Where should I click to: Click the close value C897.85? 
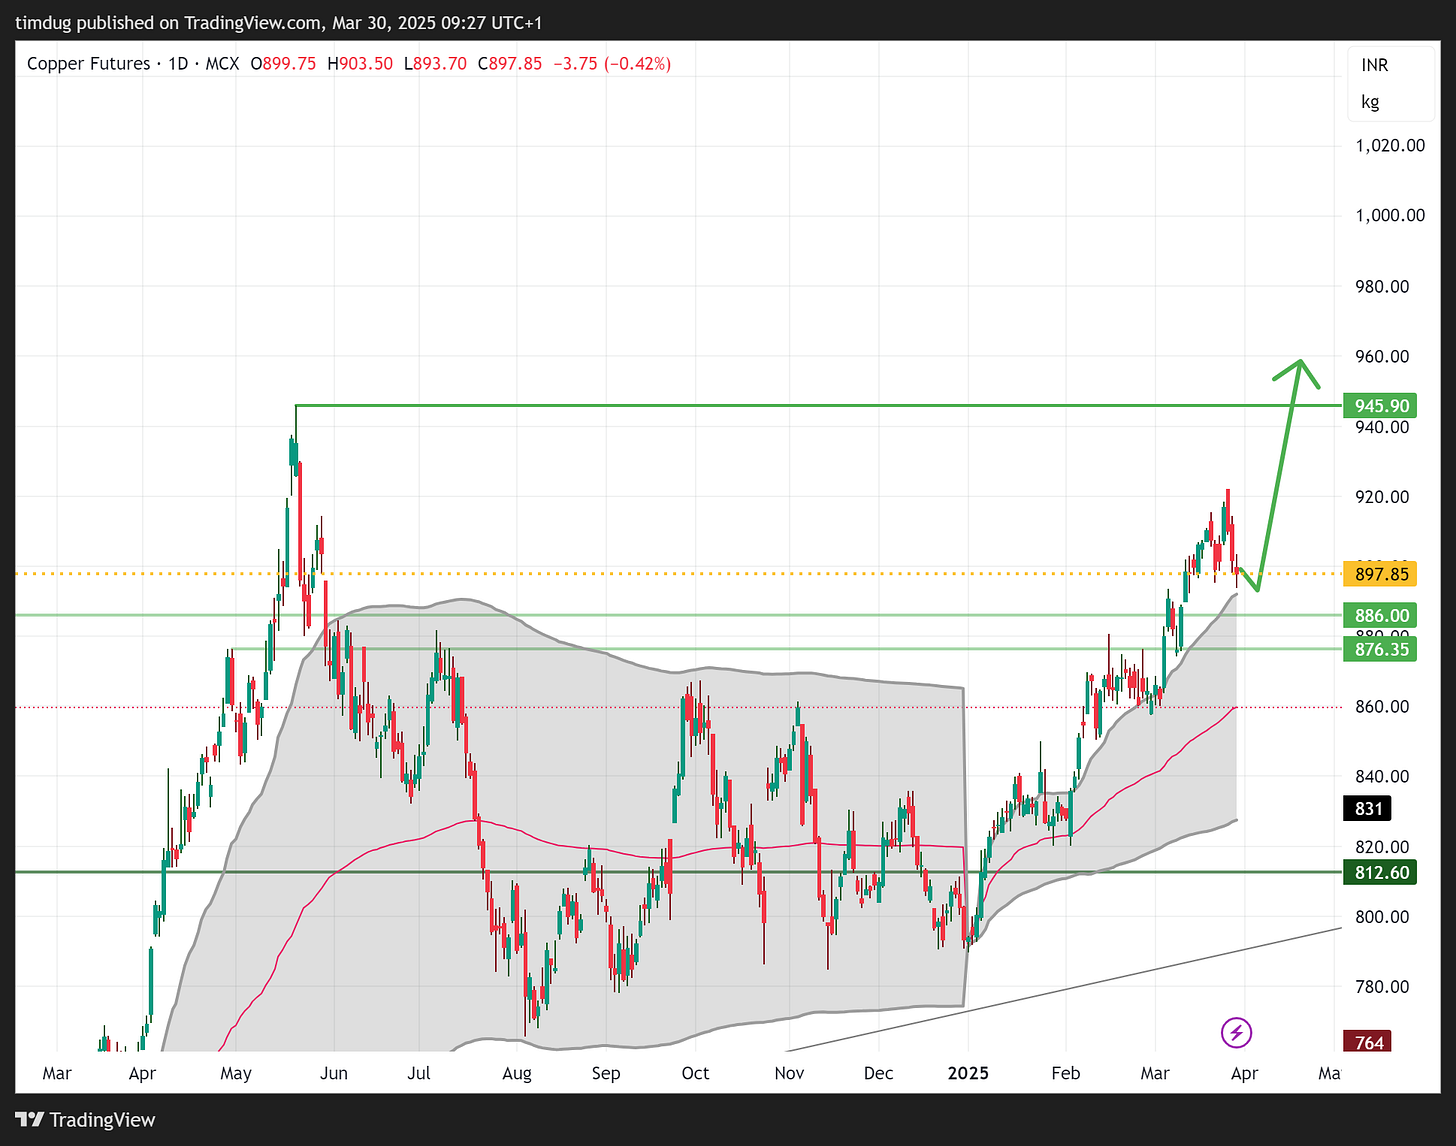[x=510, y=64]
